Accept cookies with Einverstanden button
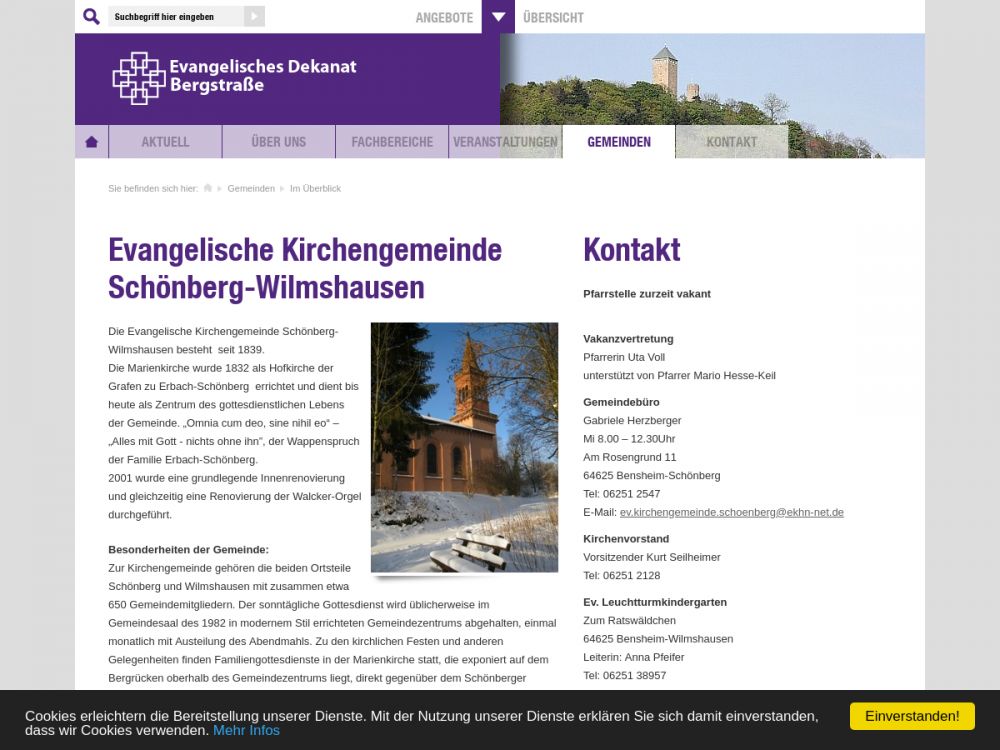Screen dimensions: 1000x750 coord(912,716)
